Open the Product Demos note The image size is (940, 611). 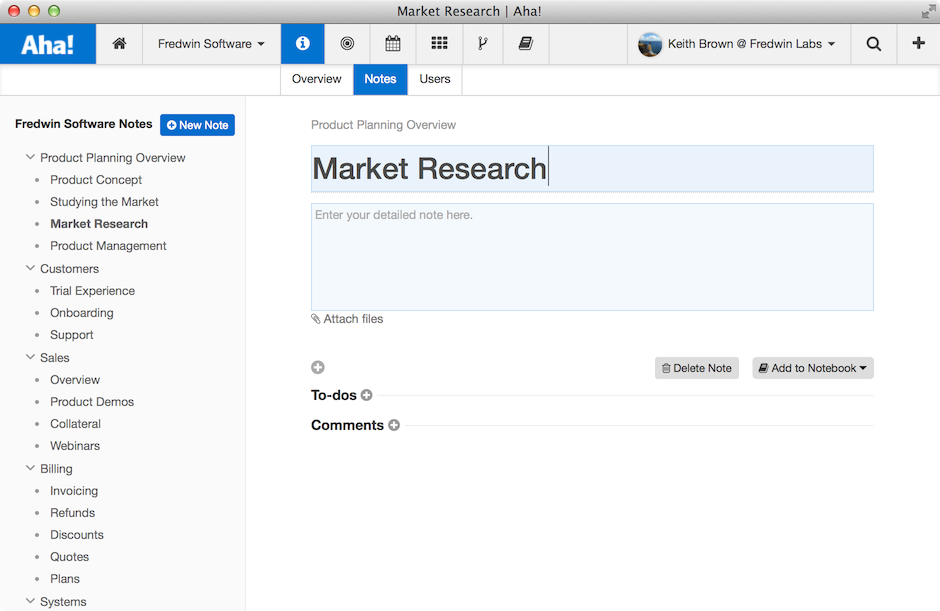(x=92, y=402)
